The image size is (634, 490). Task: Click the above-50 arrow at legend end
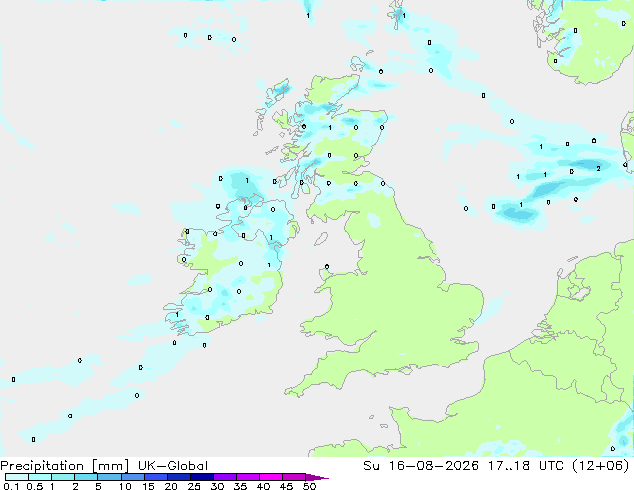317,477
